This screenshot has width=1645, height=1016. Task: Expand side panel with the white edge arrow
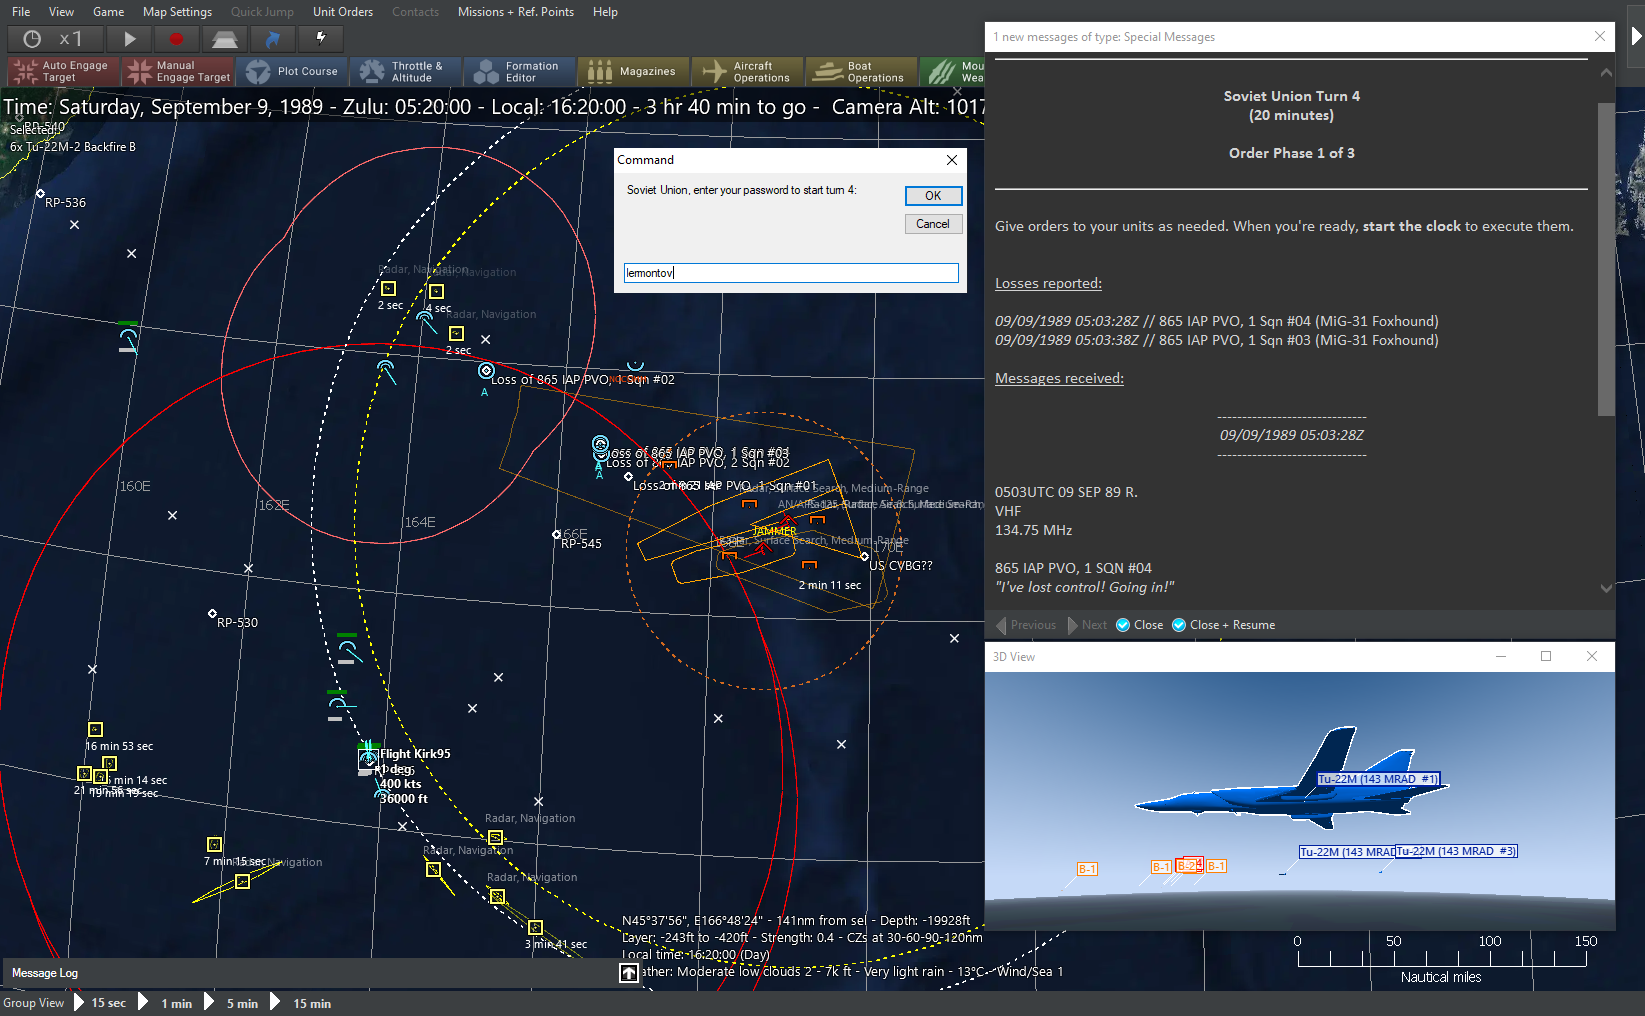coord(1636,37)
